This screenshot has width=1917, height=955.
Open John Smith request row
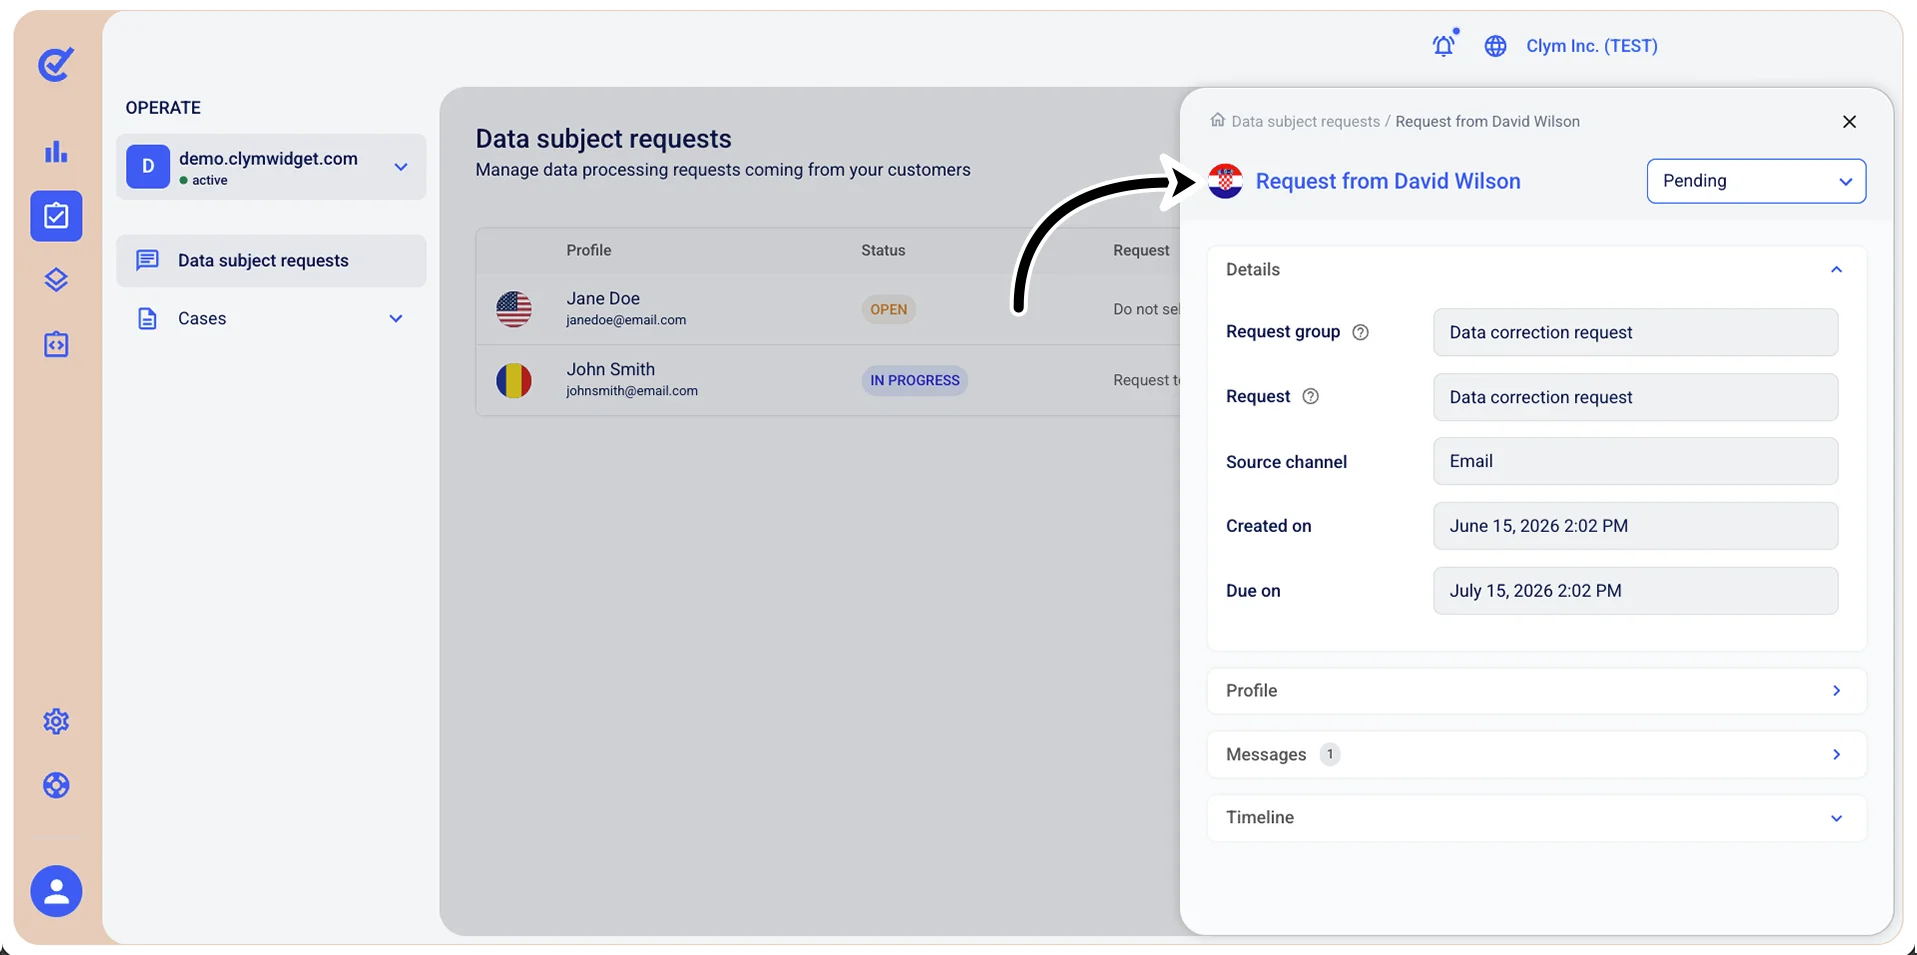click(x=828, y=380)
